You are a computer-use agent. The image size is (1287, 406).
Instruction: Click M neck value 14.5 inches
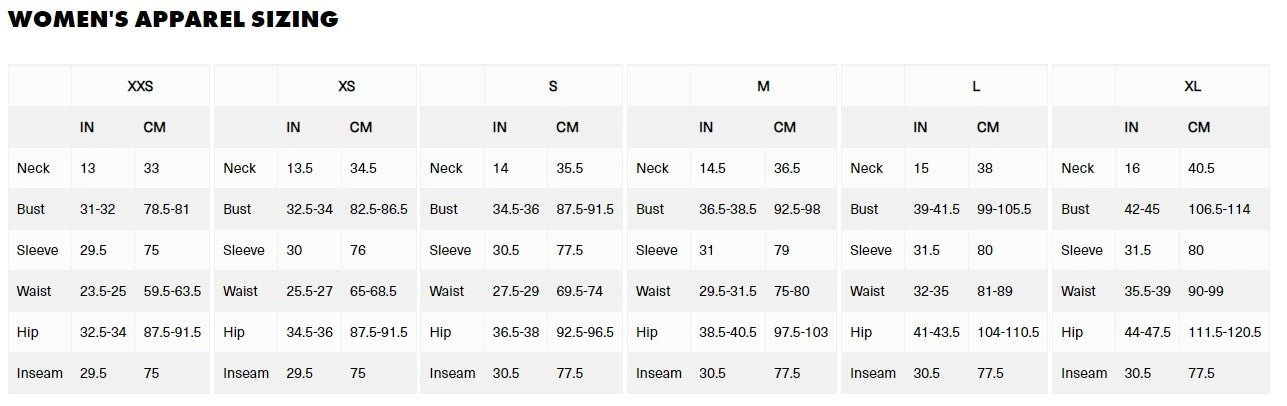[712, 168]
